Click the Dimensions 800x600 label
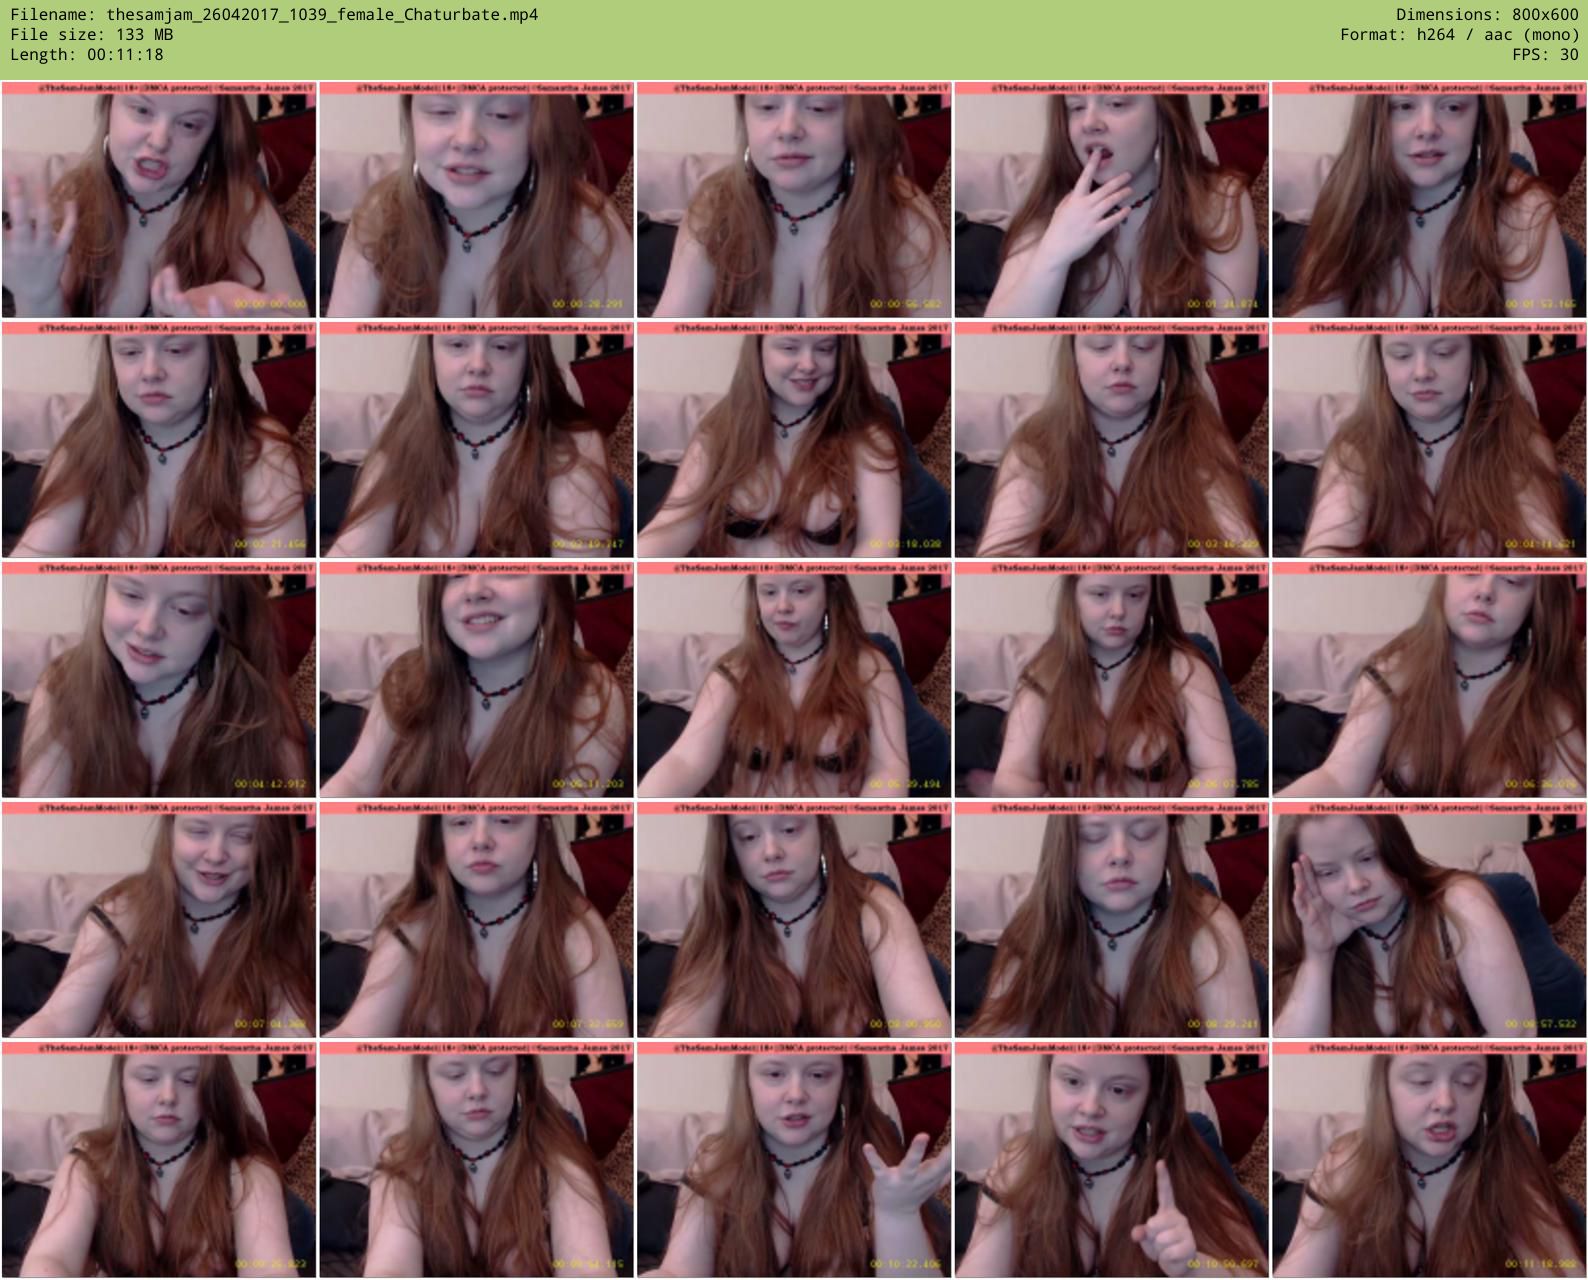Image resolution: width=1588 pixels, height=1280 pixels. coord(1487,15)
